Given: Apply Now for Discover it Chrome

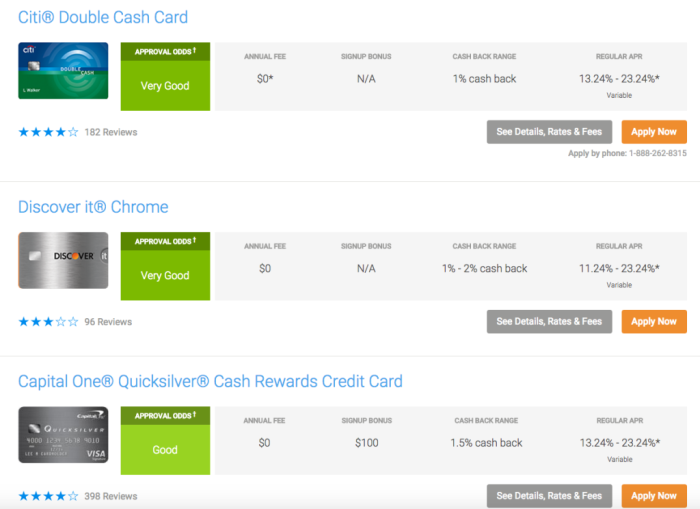Looking at the screenshot, I should pos(654,321).
